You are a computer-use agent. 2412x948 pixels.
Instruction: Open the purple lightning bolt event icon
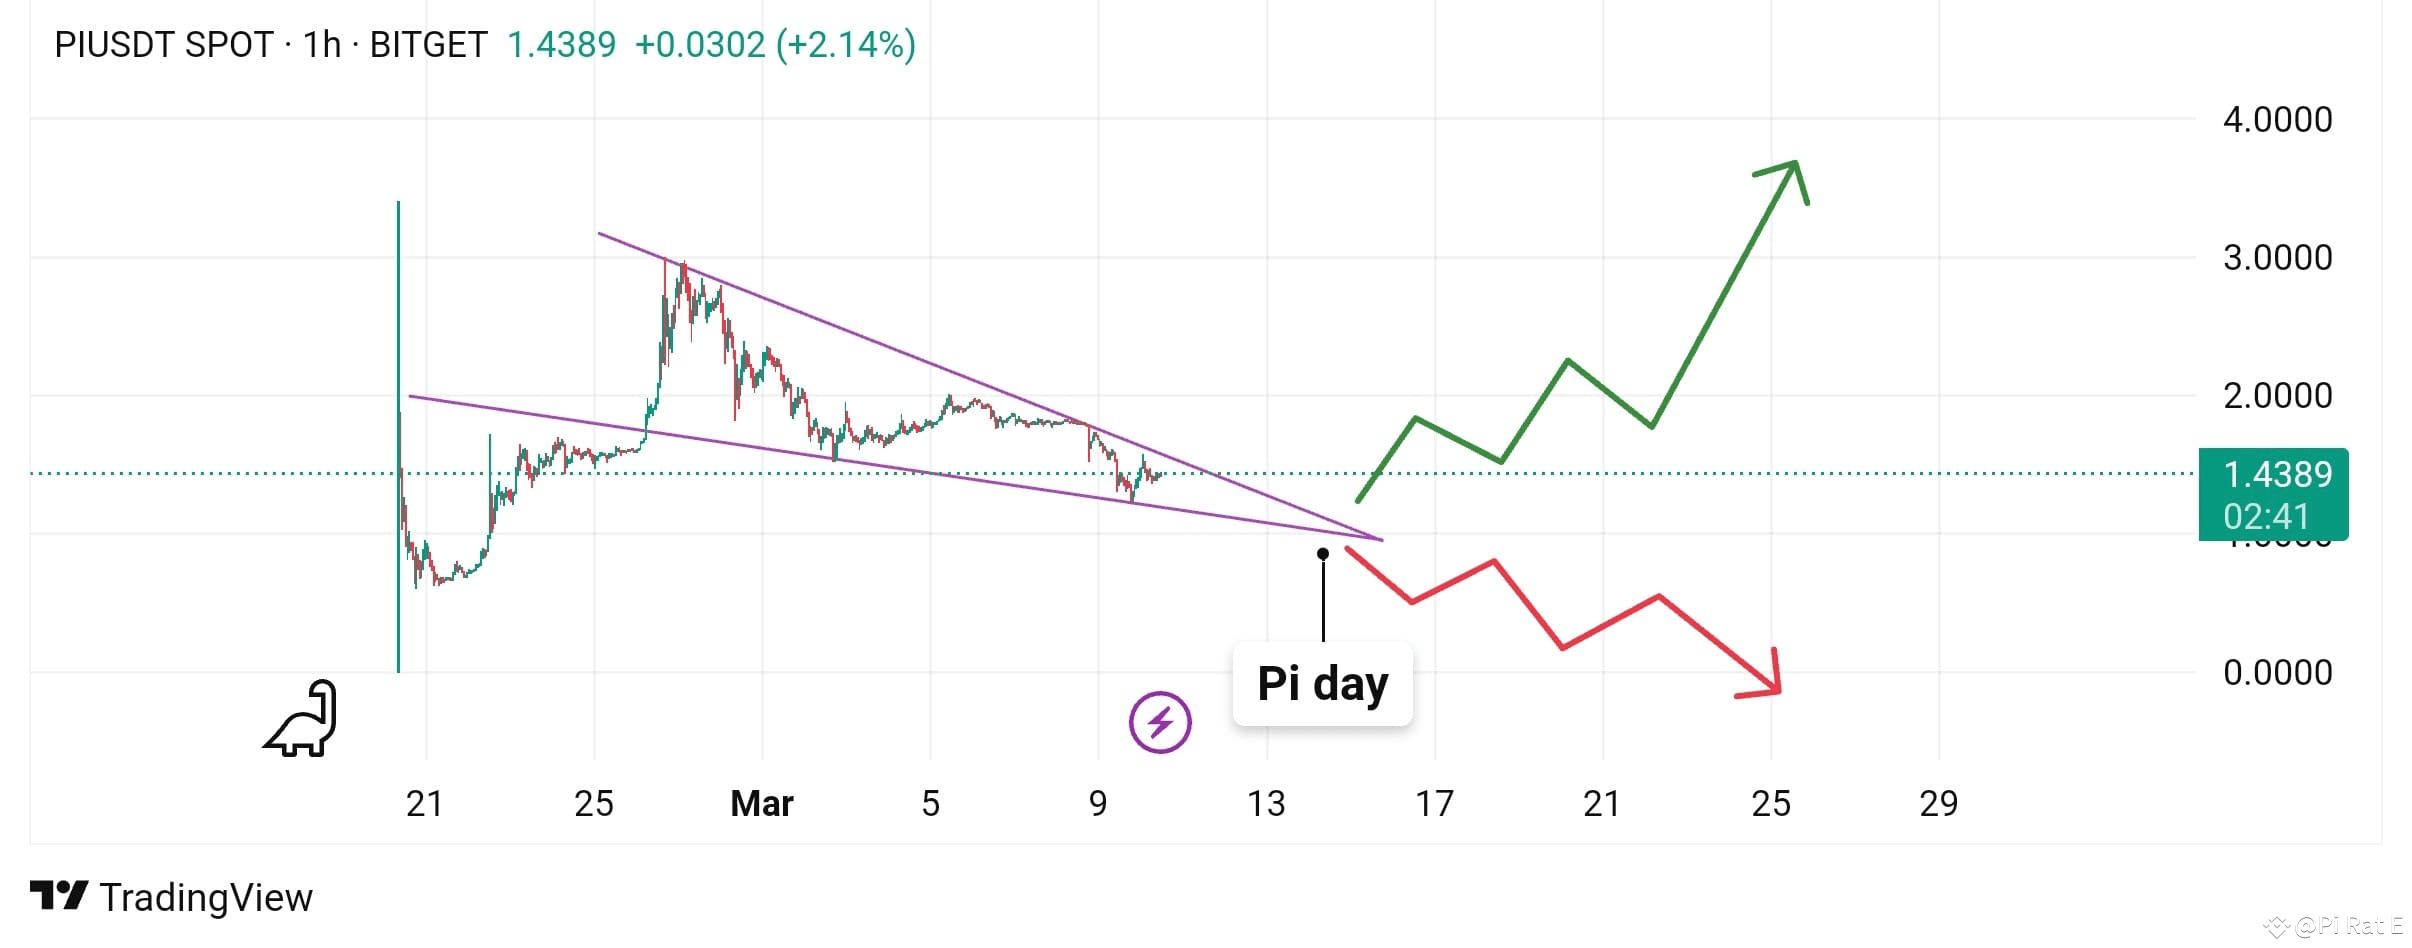1160,722
